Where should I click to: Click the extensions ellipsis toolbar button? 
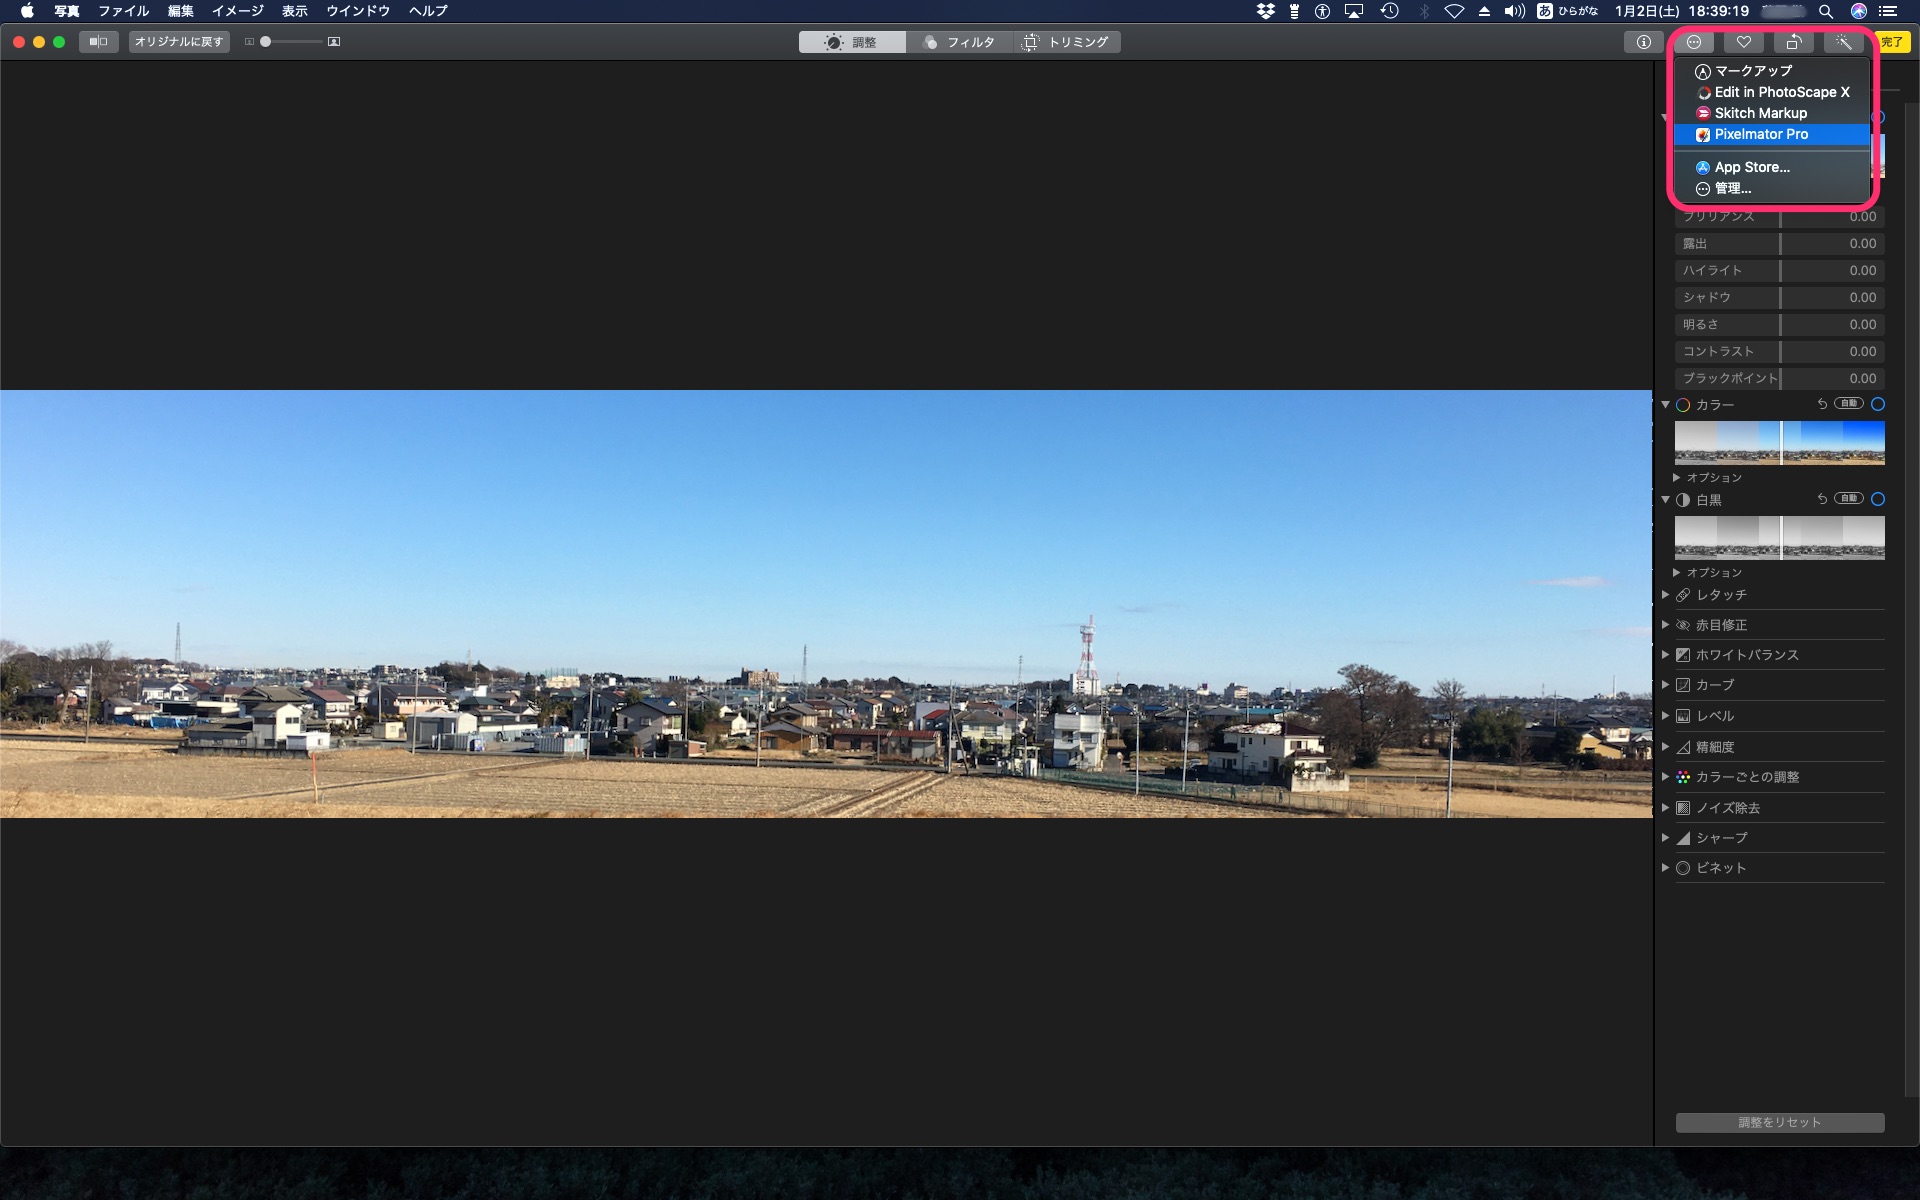click(x=1693, y=42)
